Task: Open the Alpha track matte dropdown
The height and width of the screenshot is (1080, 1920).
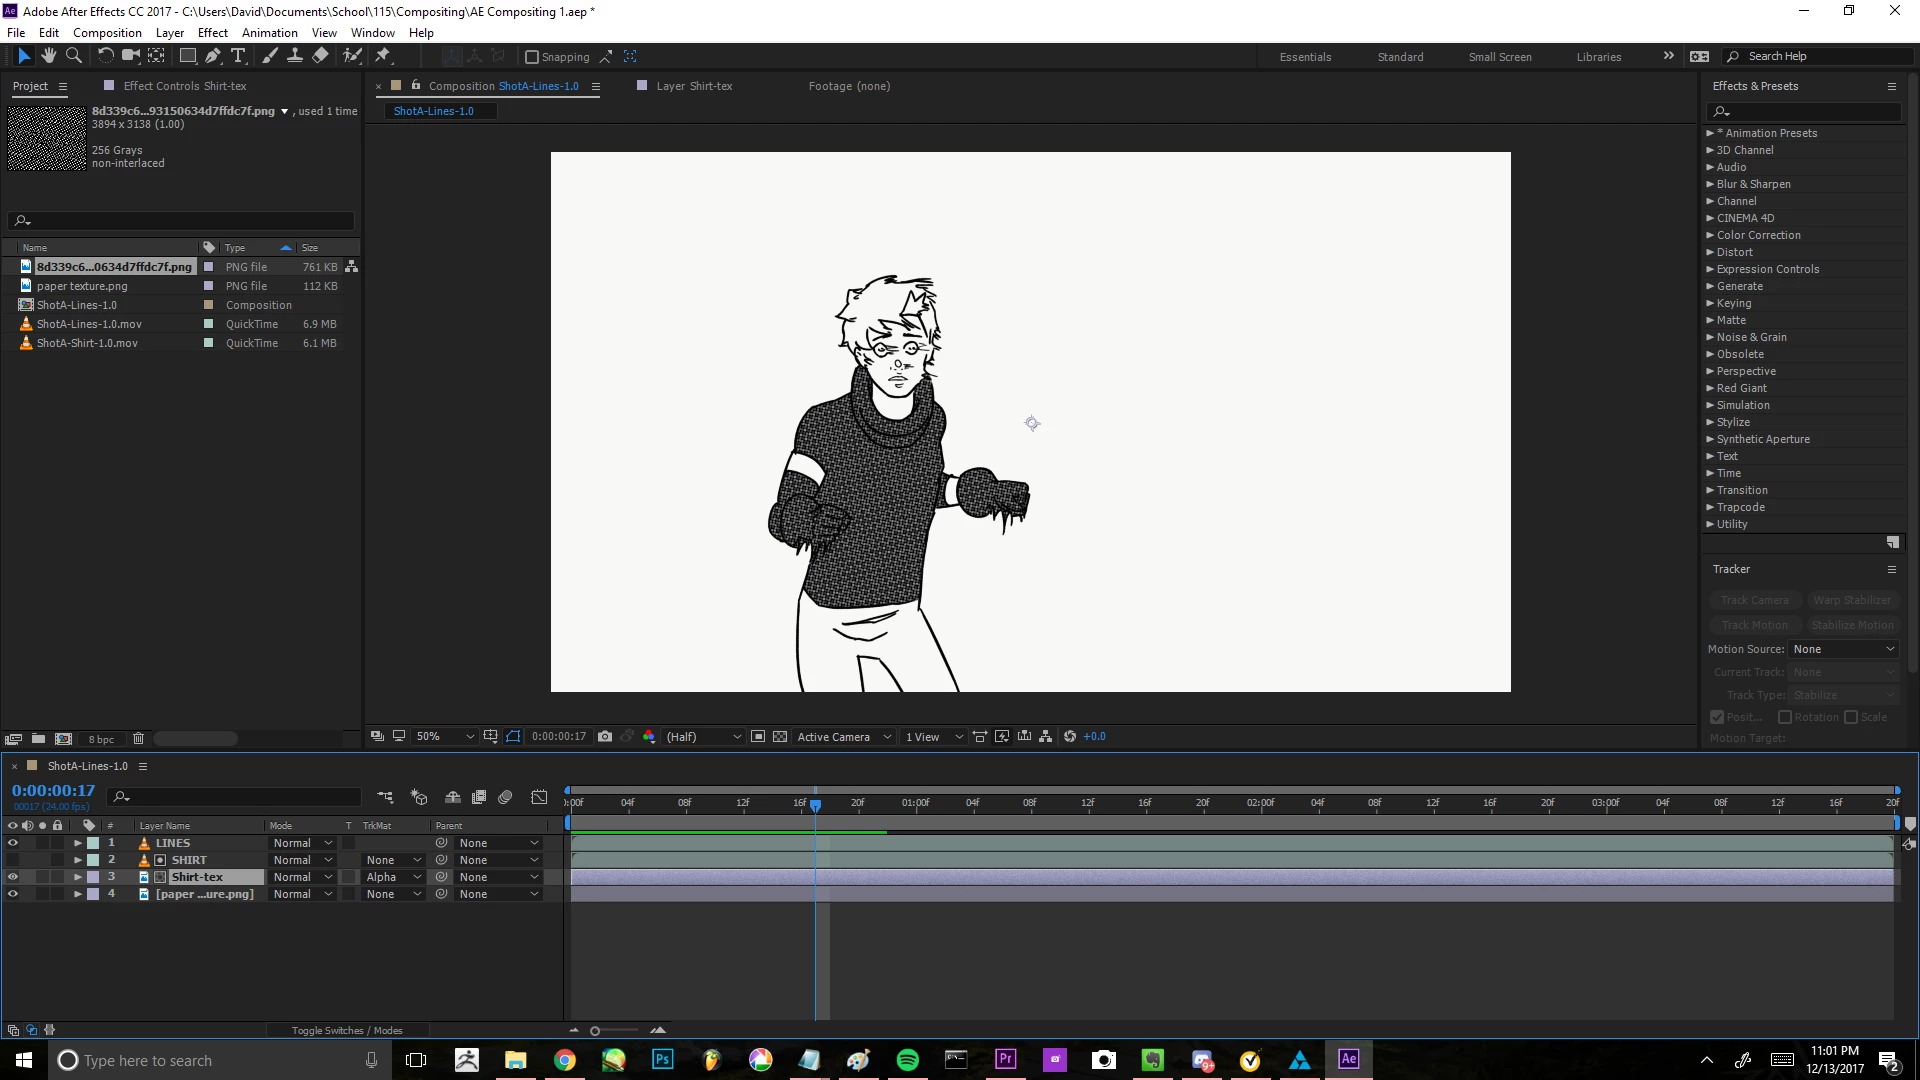Action: pos(394,877)
